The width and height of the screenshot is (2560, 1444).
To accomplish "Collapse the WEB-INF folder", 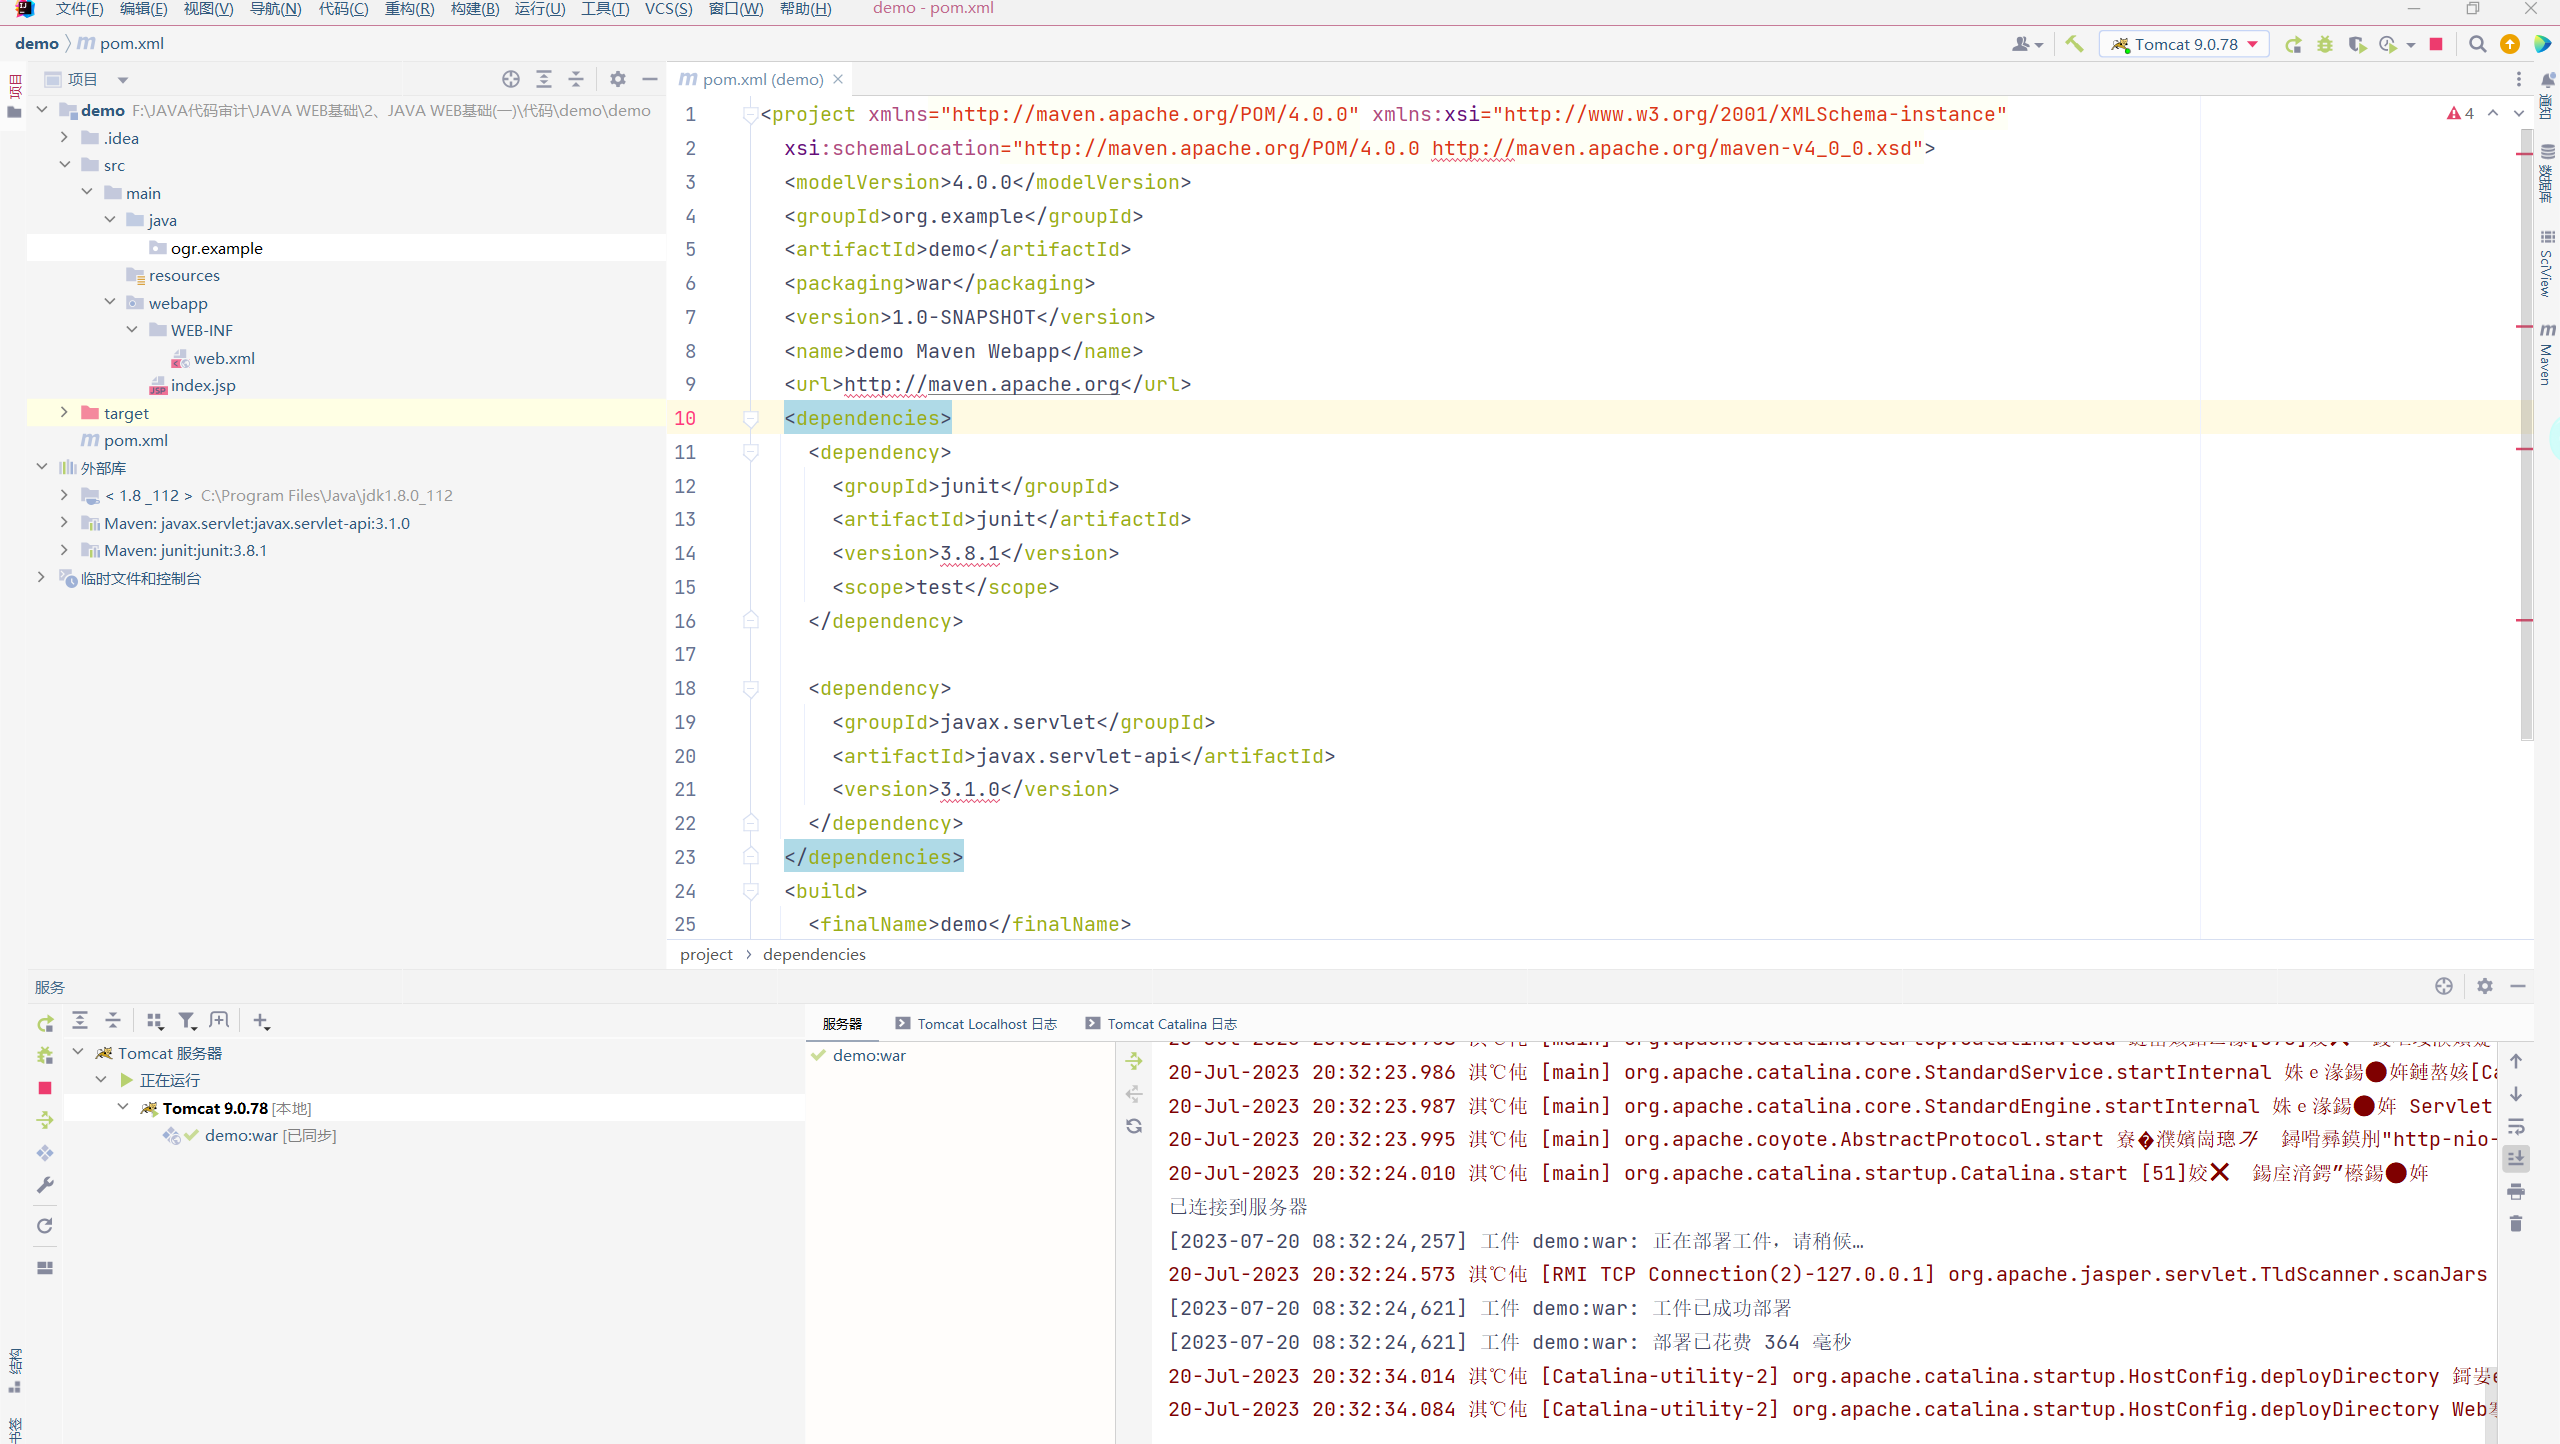I will (132, 329).
